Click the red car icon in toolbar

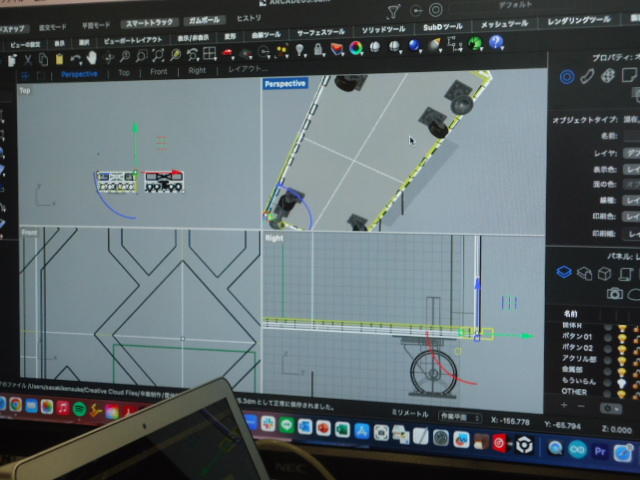[x=228, y=53]
